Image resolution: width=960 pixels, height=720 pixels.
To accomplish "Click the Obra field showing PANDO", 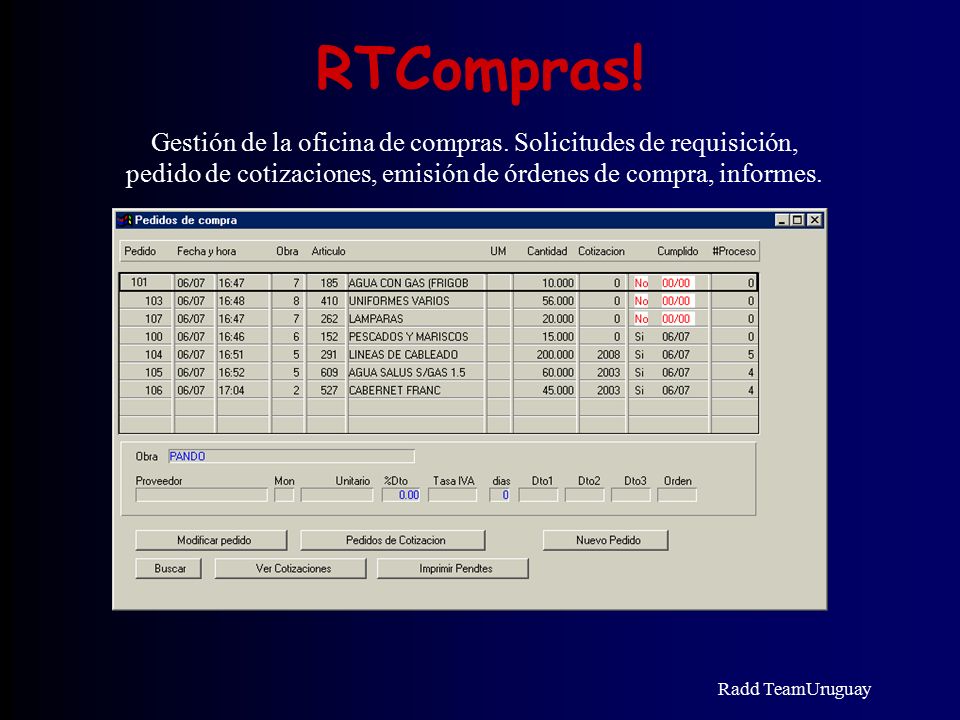I will (291, 456).
